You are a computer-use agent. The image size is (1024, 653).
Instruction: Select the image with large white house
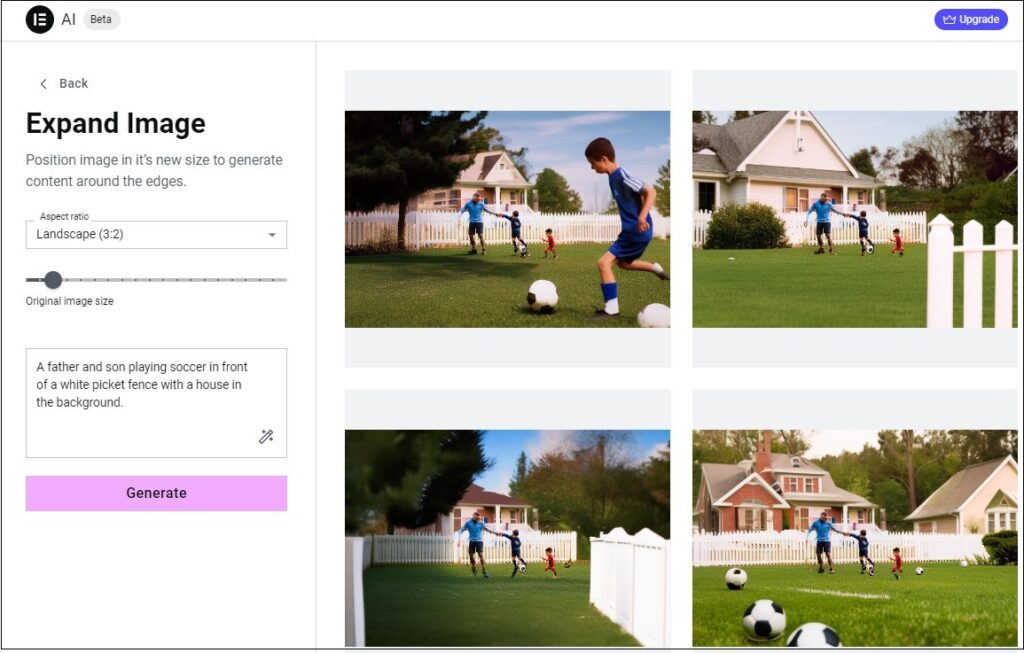coord(855,219)
